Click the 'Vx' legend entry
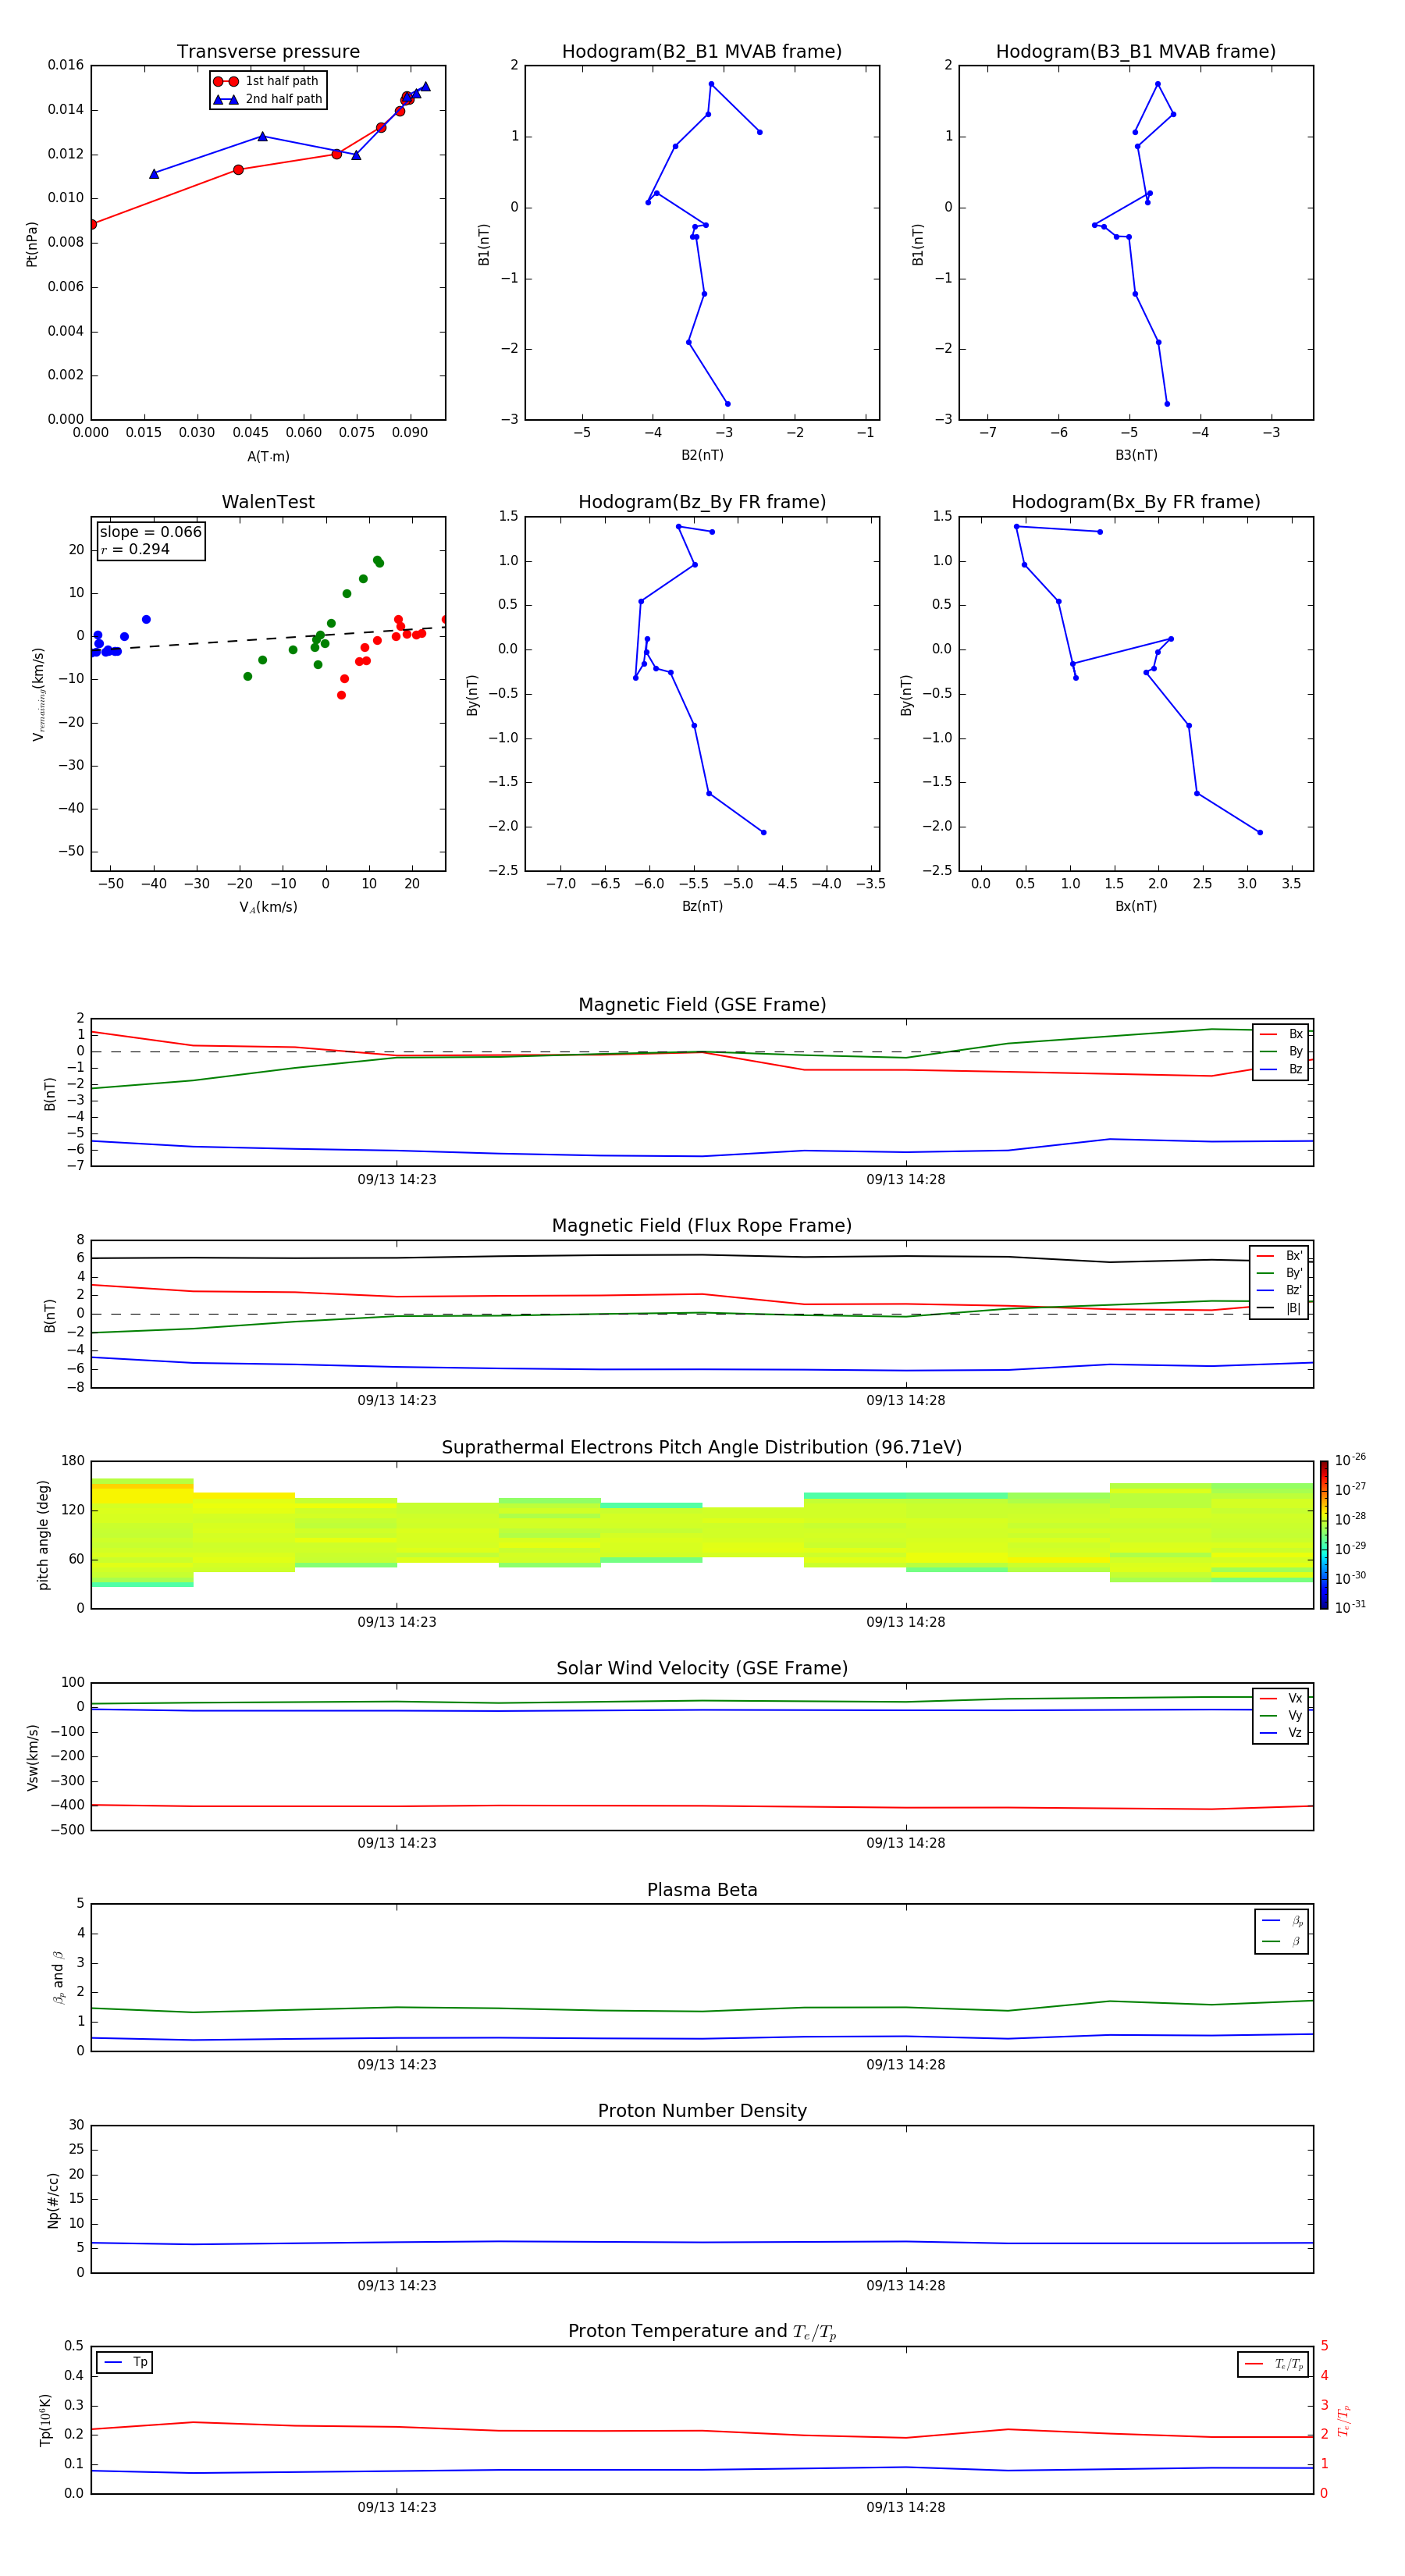This screenshot has width=1405, height=2576. (x=1281, y=1699)
